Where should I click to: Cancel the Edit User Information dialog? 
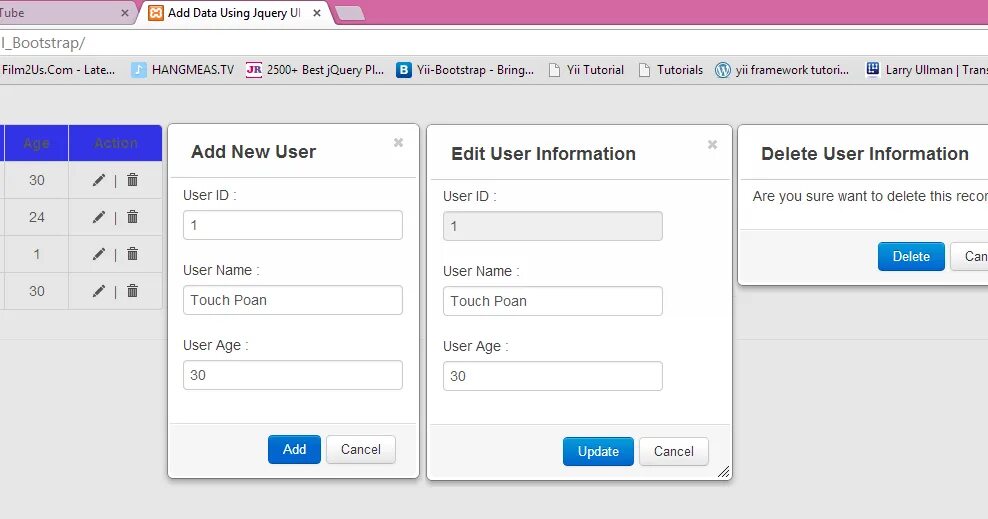674,452
